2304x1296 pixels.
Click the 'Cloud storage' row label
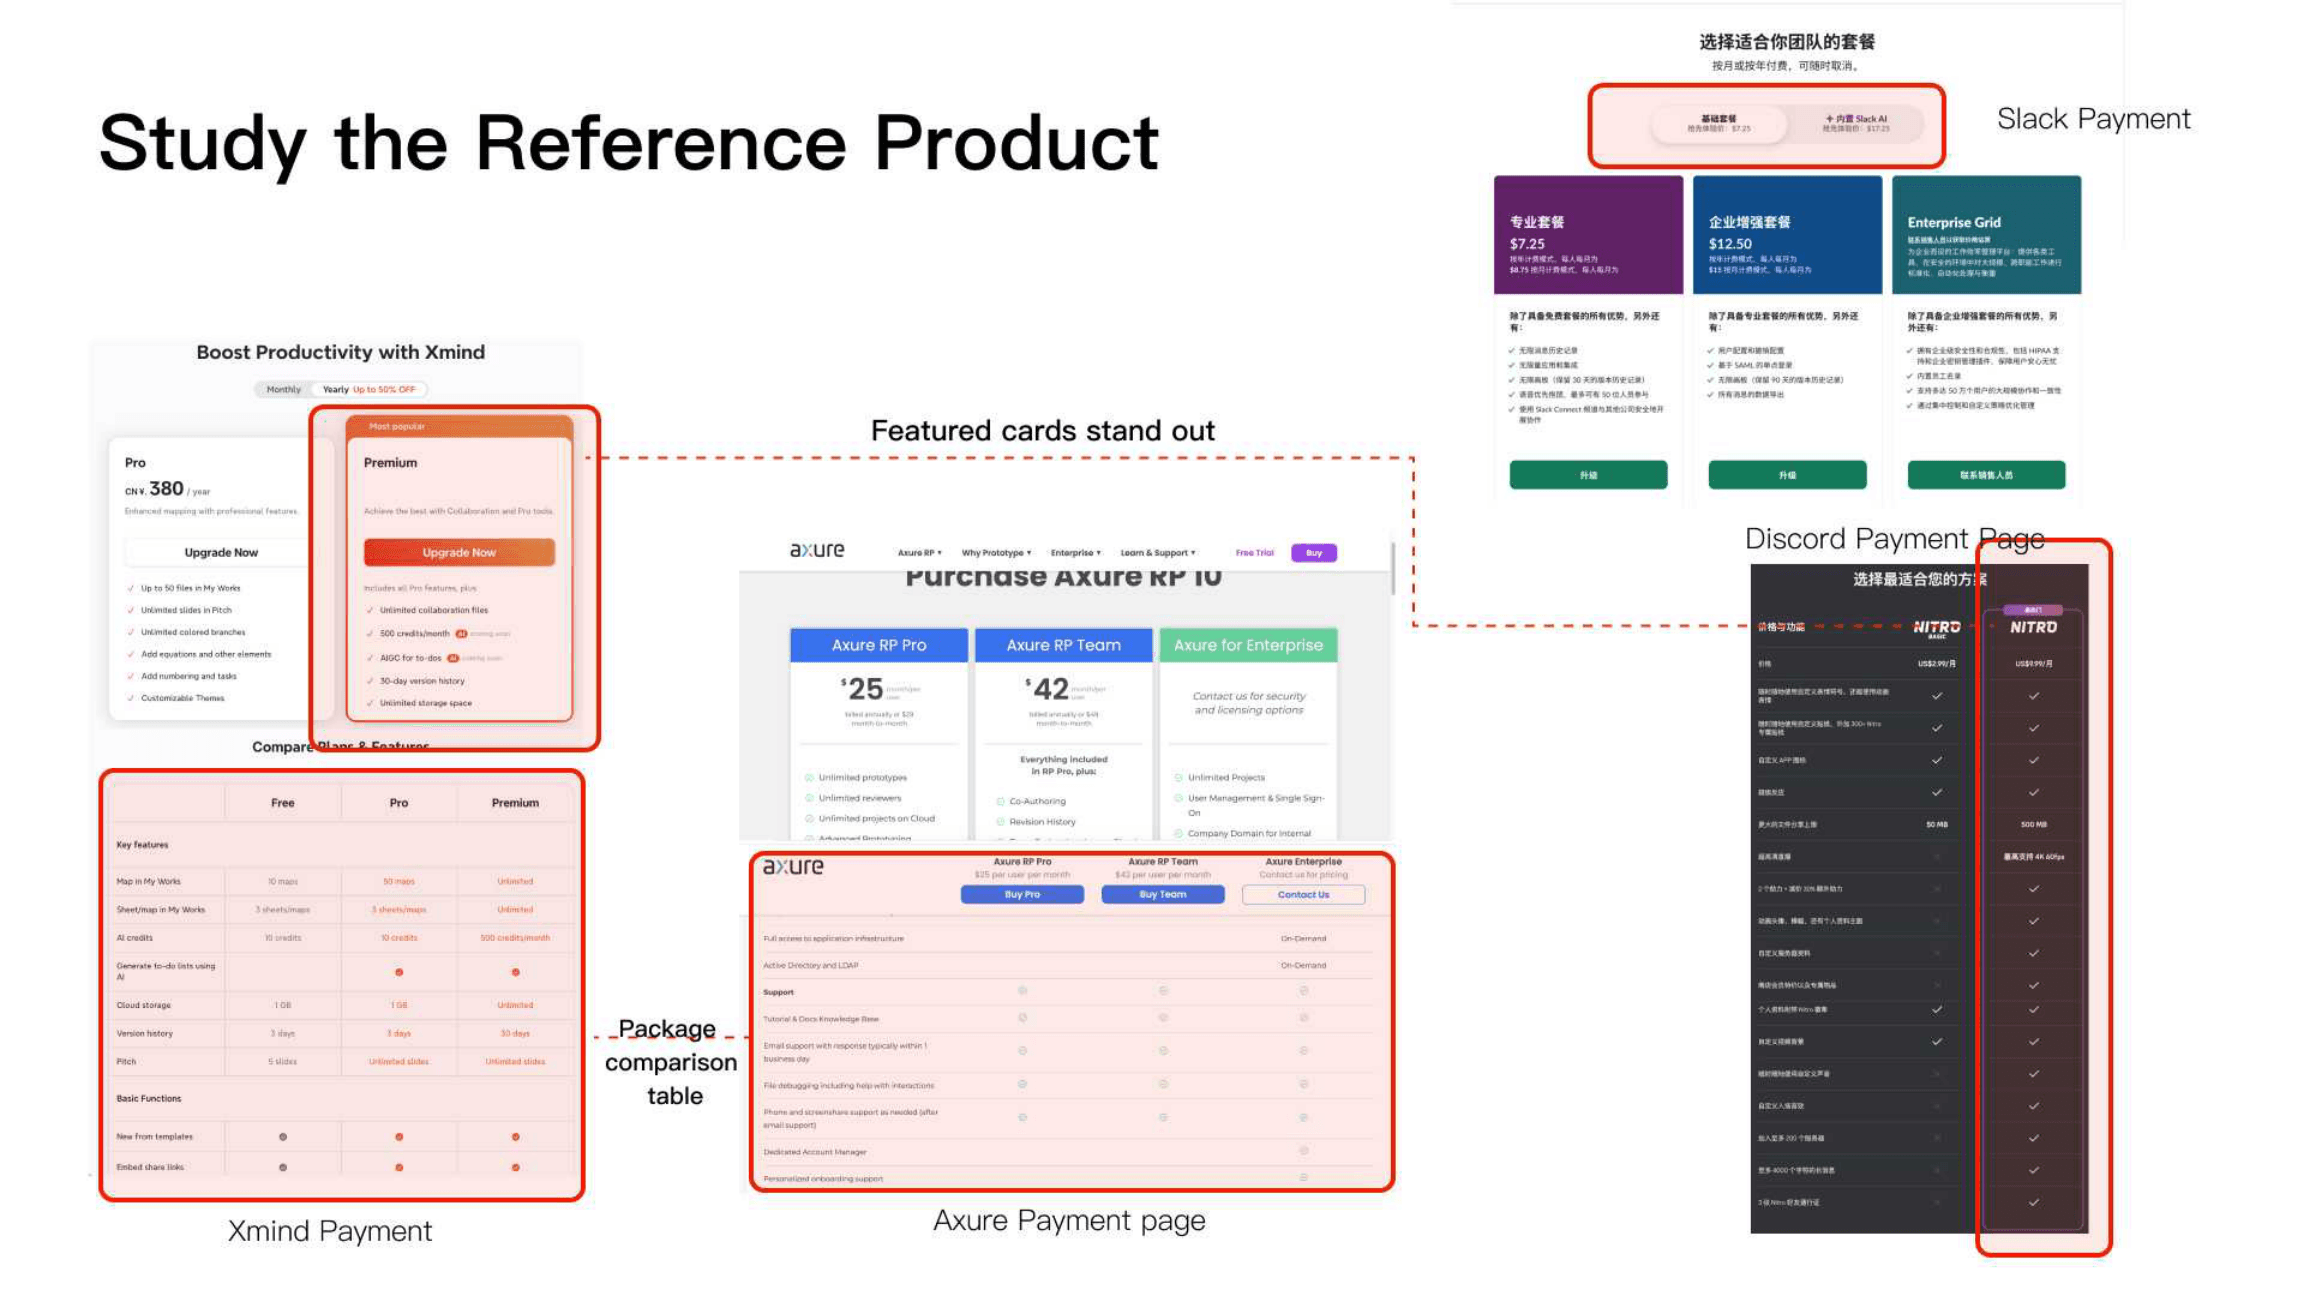click(143, 1006)
